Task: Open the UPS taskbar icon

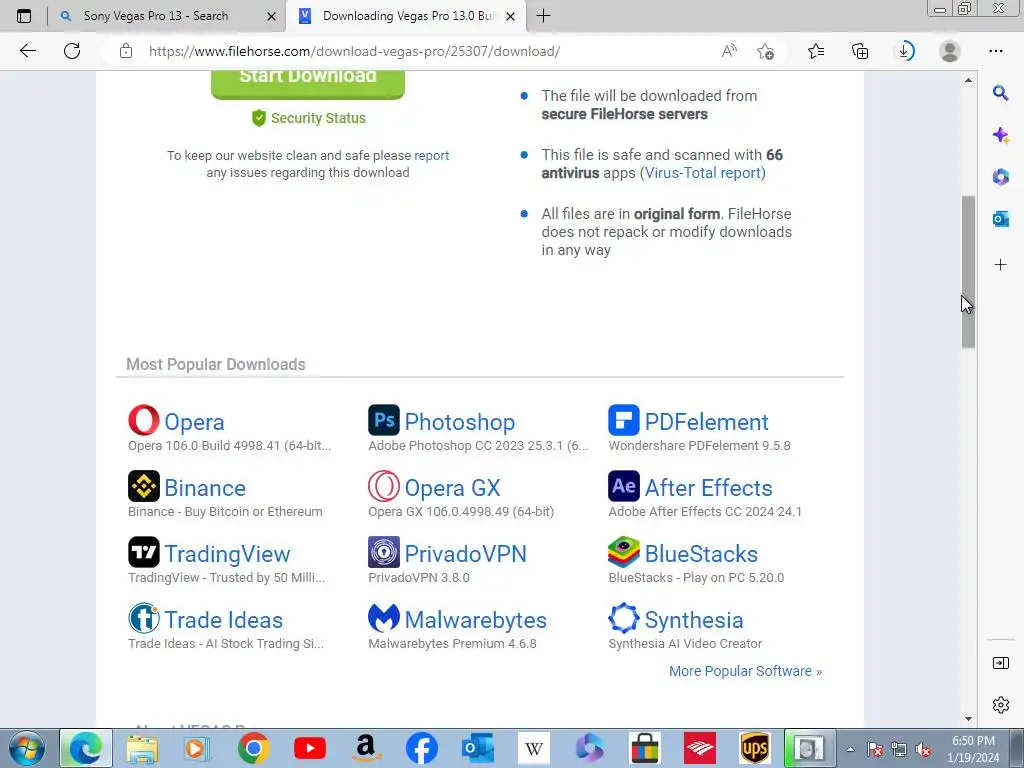Action: pos(755,748)
